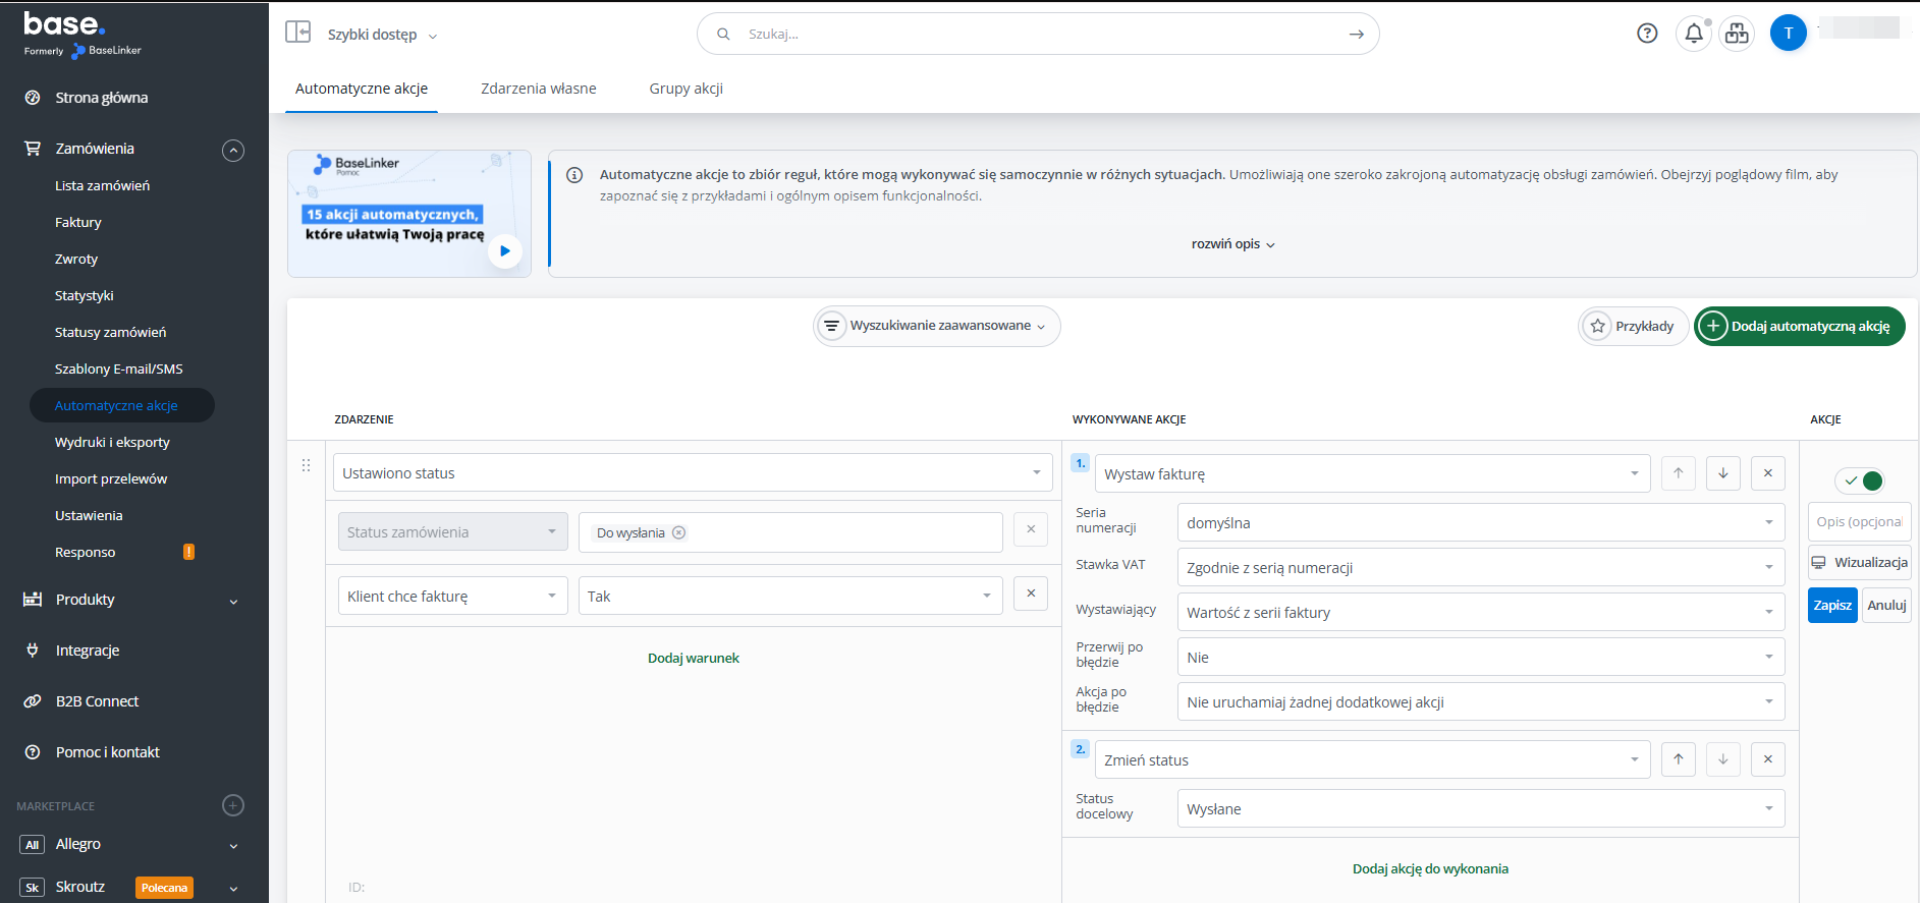Image resolution: width=1920 pixels, height=903 pixels.
Task: Open the Seria numeracji dropdown
Action: [x=1480, y=523]
